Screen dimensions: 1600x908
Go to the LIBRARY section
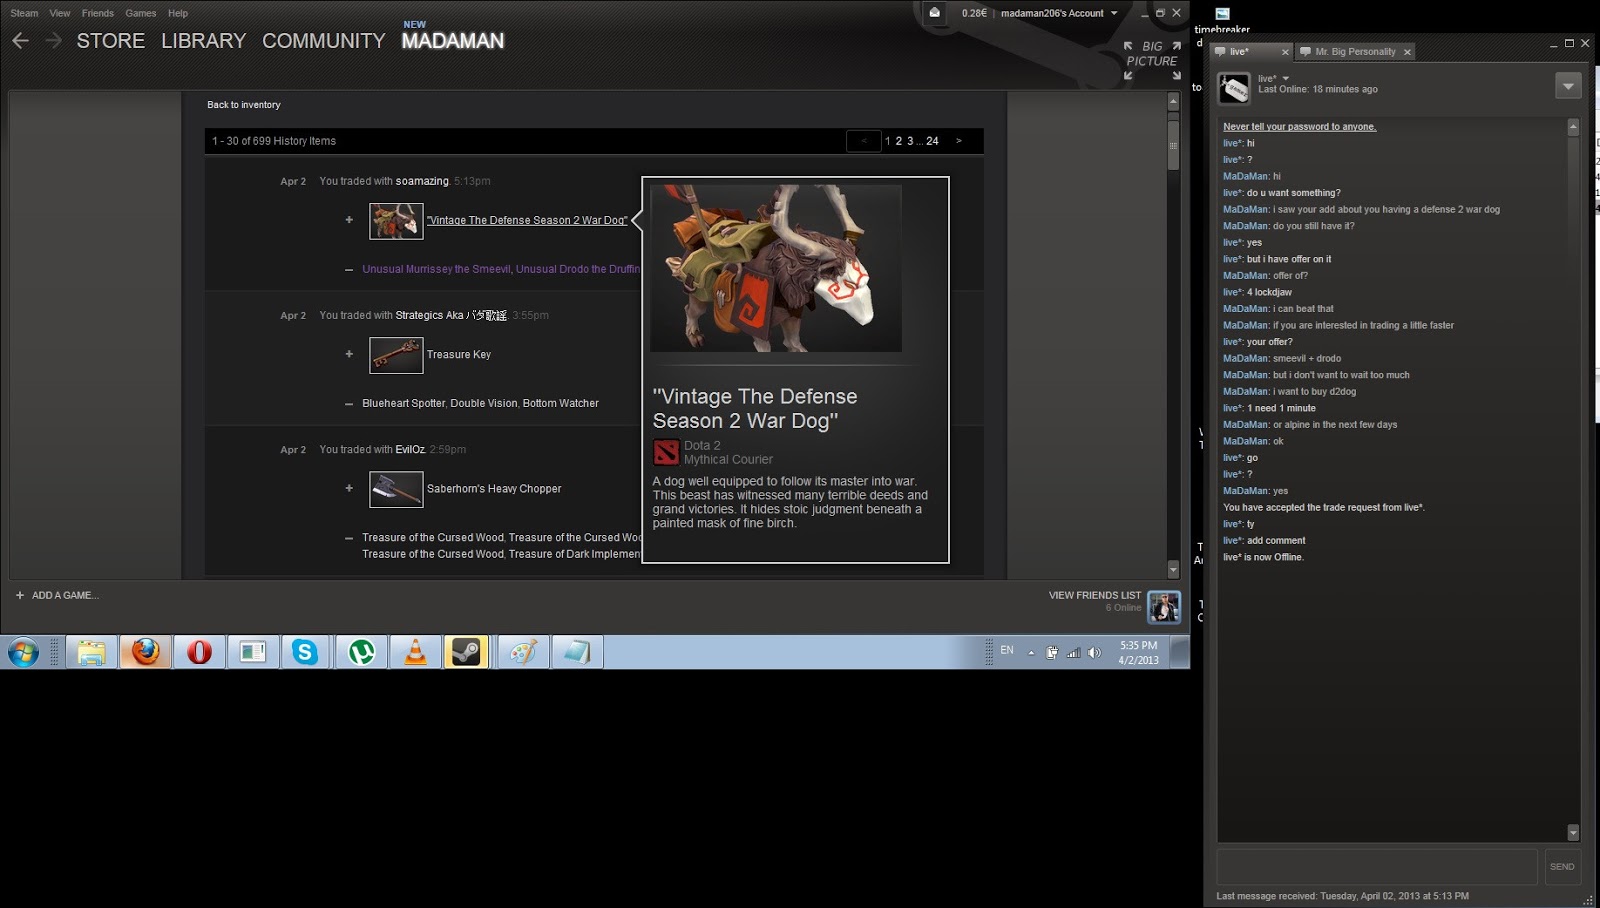coord(203,41)
